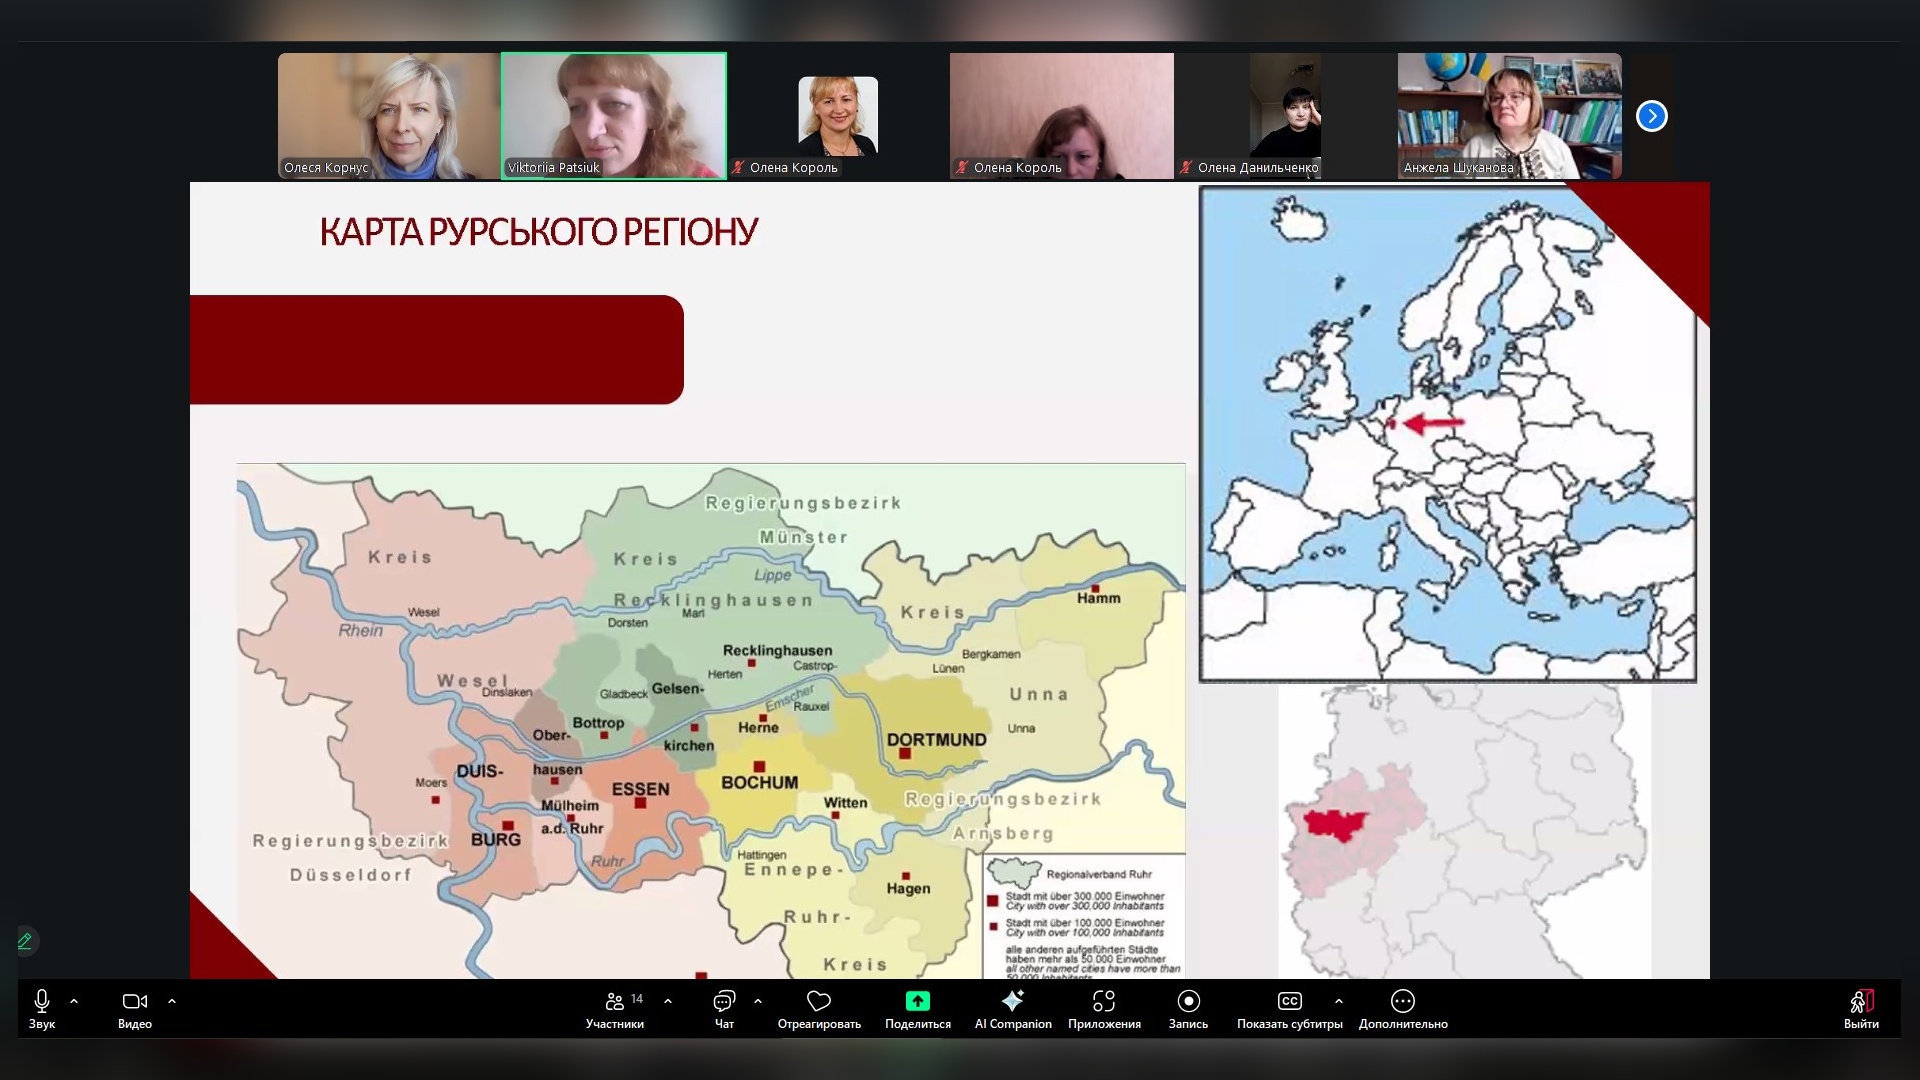Show captions via Показать субтитры
Viewport: 1920px width, 1080px height.
click(x=1289, y=1003)
